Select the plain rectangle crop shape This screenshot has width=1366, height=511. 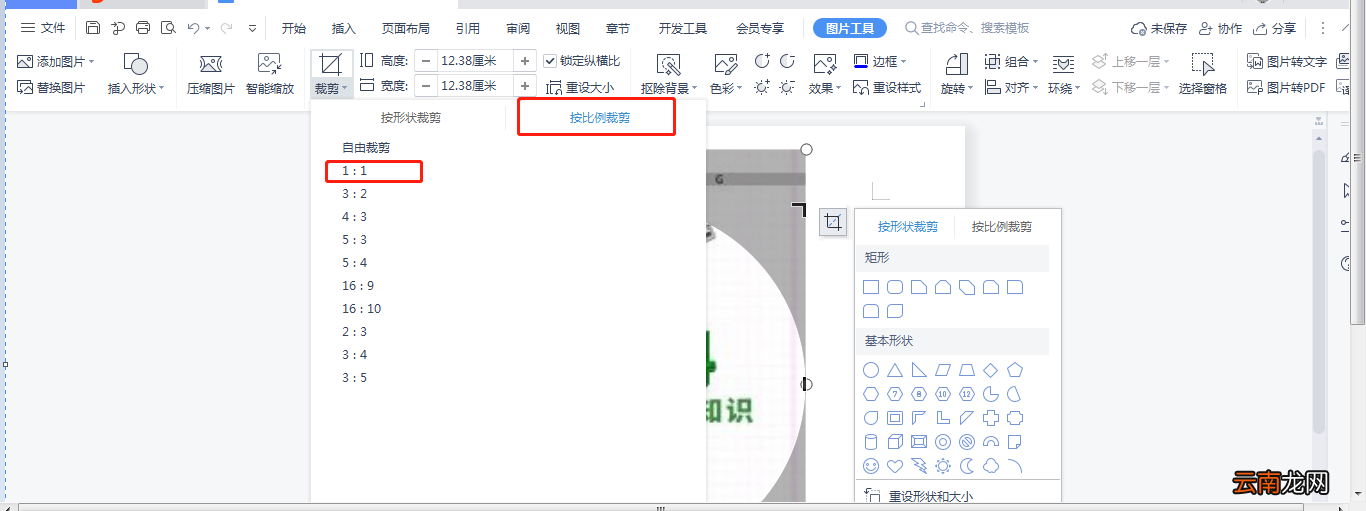pyautogui.click(x=871, y=288)
